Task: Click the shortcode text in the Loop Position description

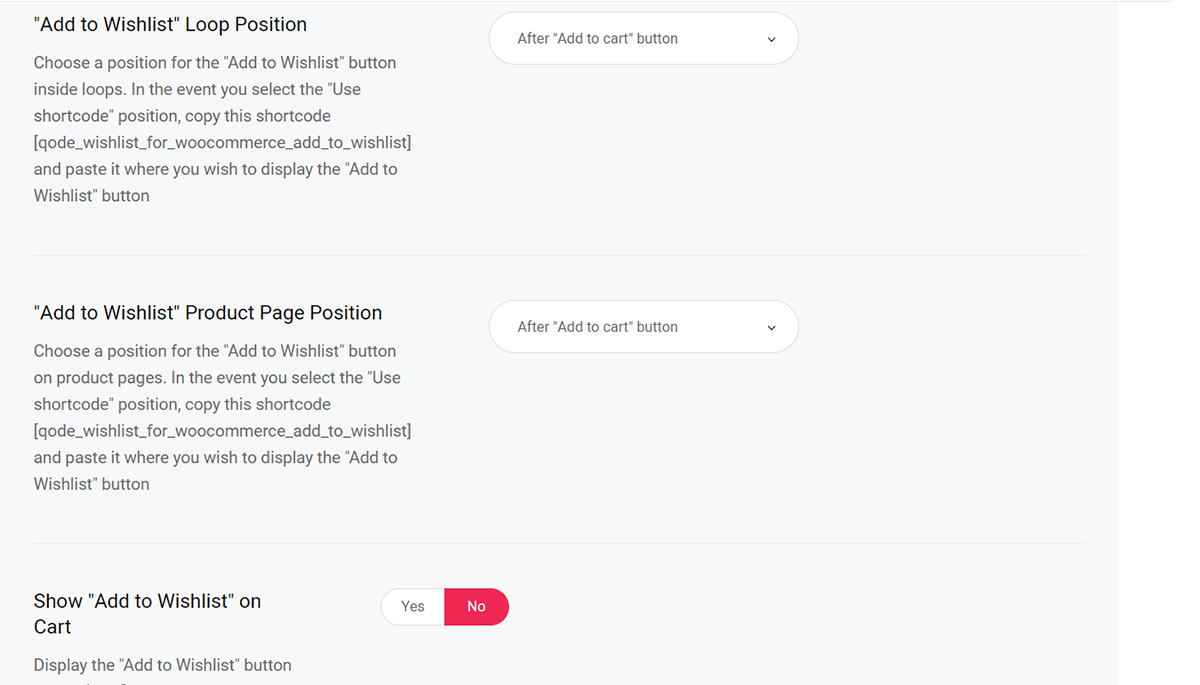Action: point(222,143)
